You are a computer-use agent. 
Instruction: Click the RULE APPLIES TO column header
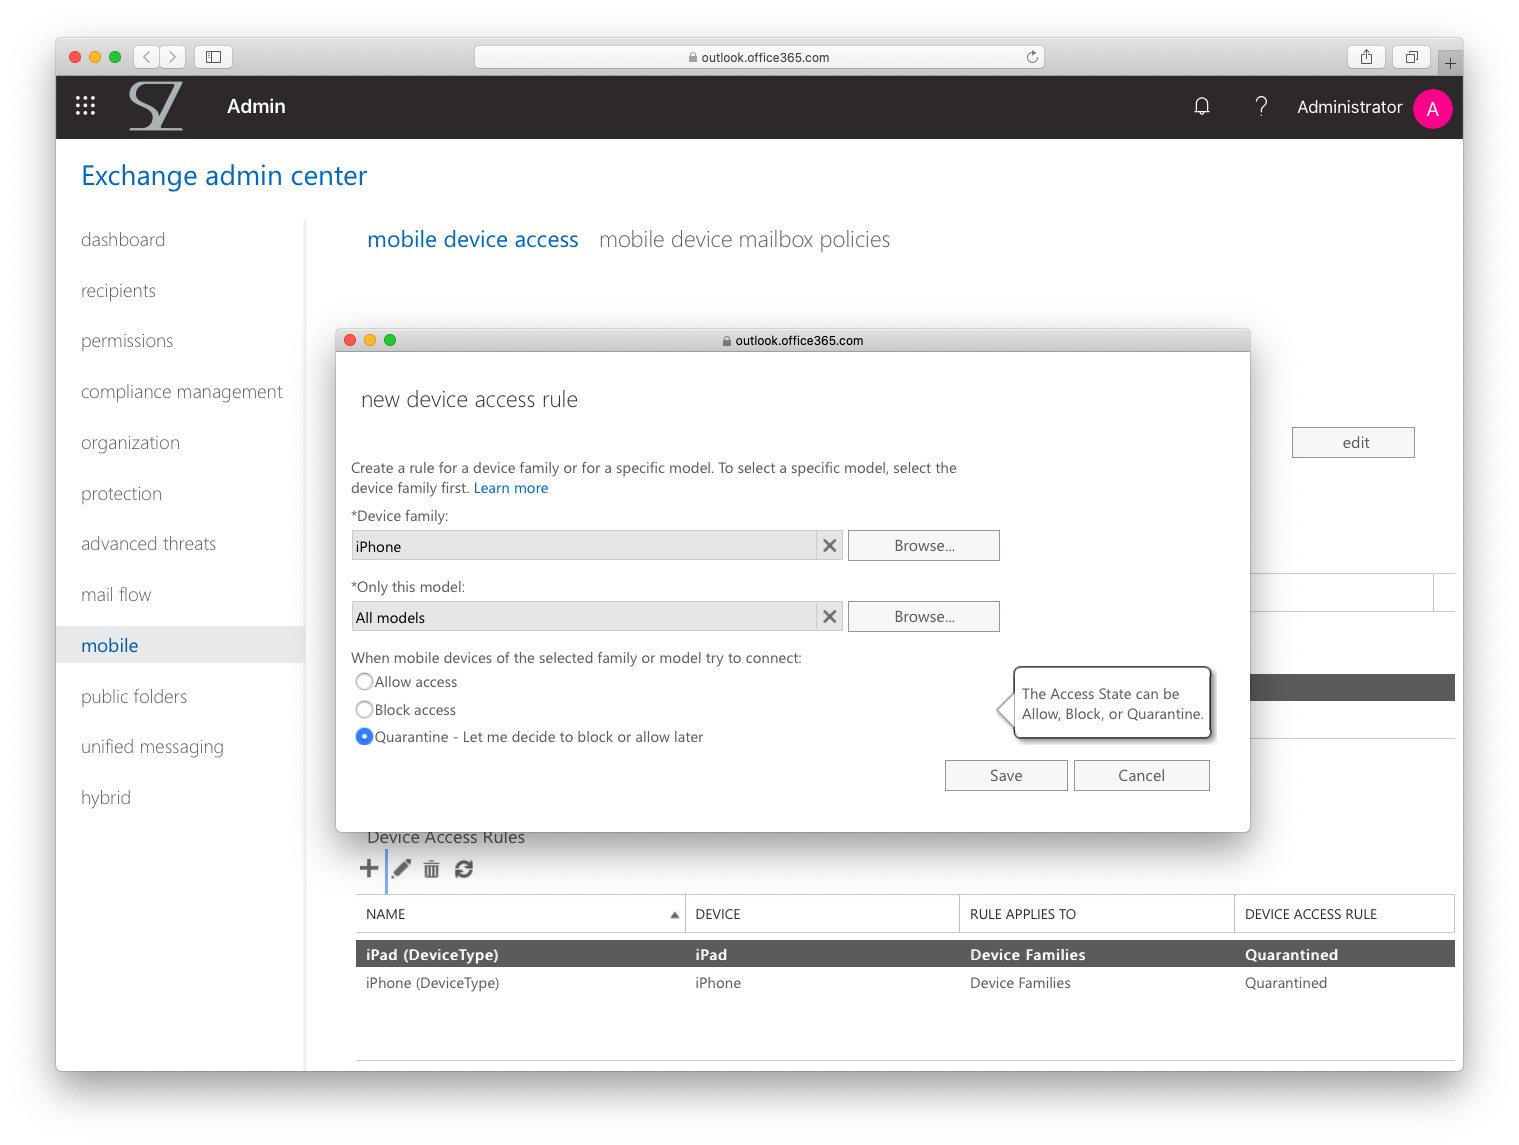[x=1097, y=914]
